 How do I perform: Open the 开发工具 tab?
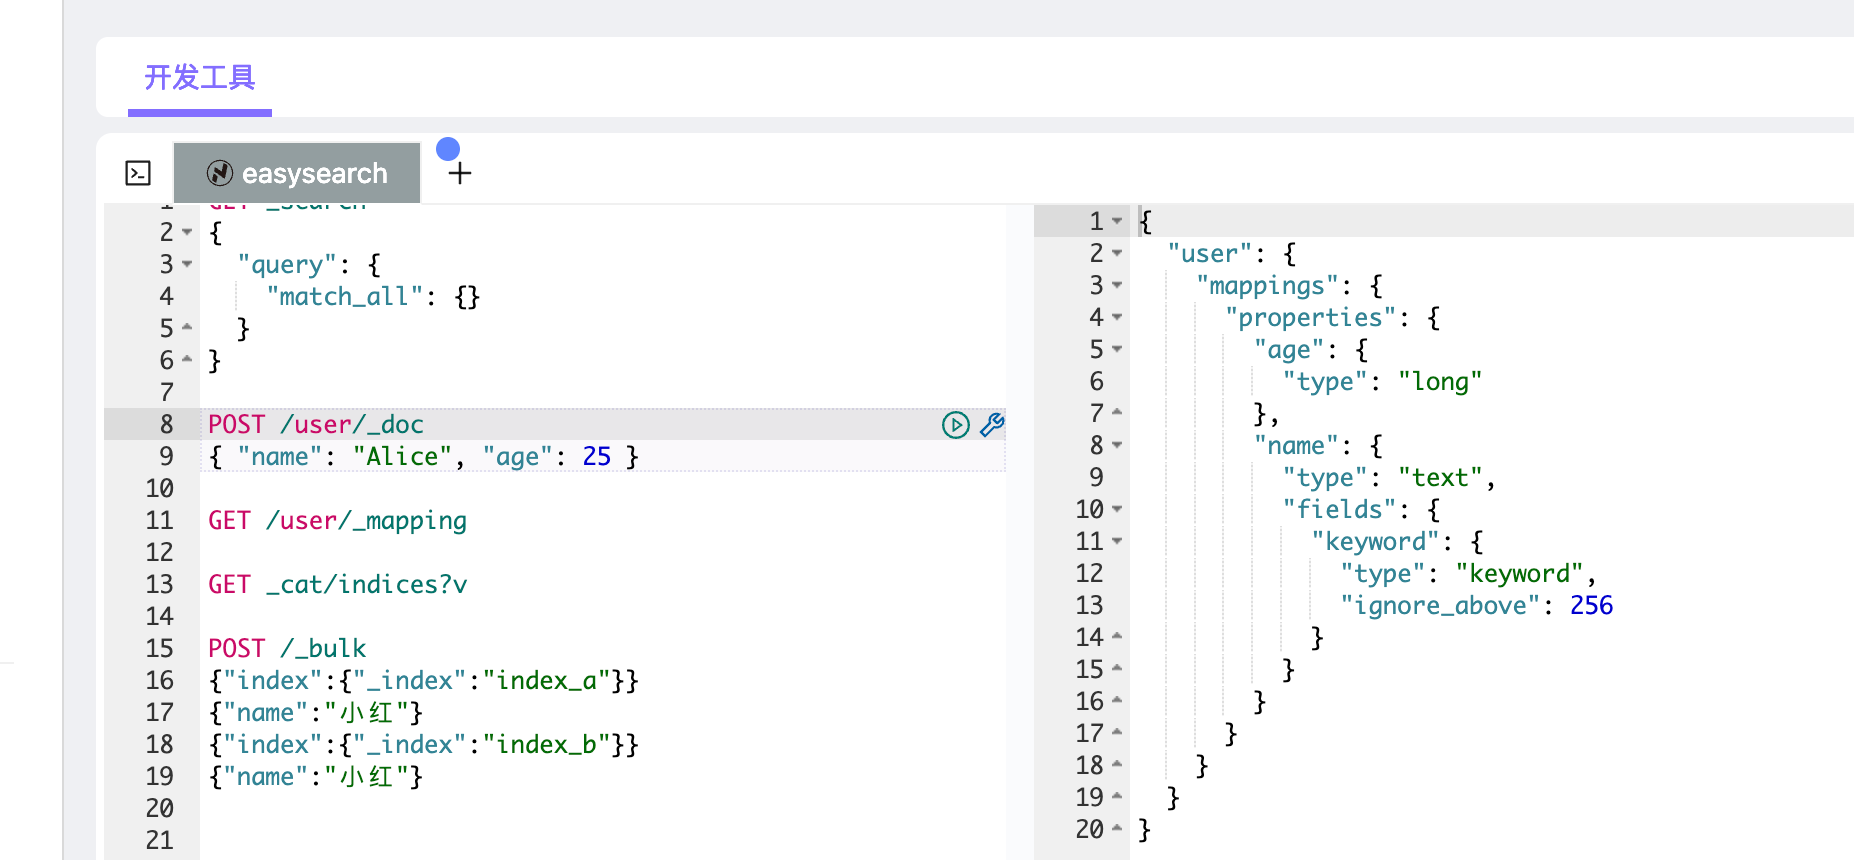coord(200,77)
